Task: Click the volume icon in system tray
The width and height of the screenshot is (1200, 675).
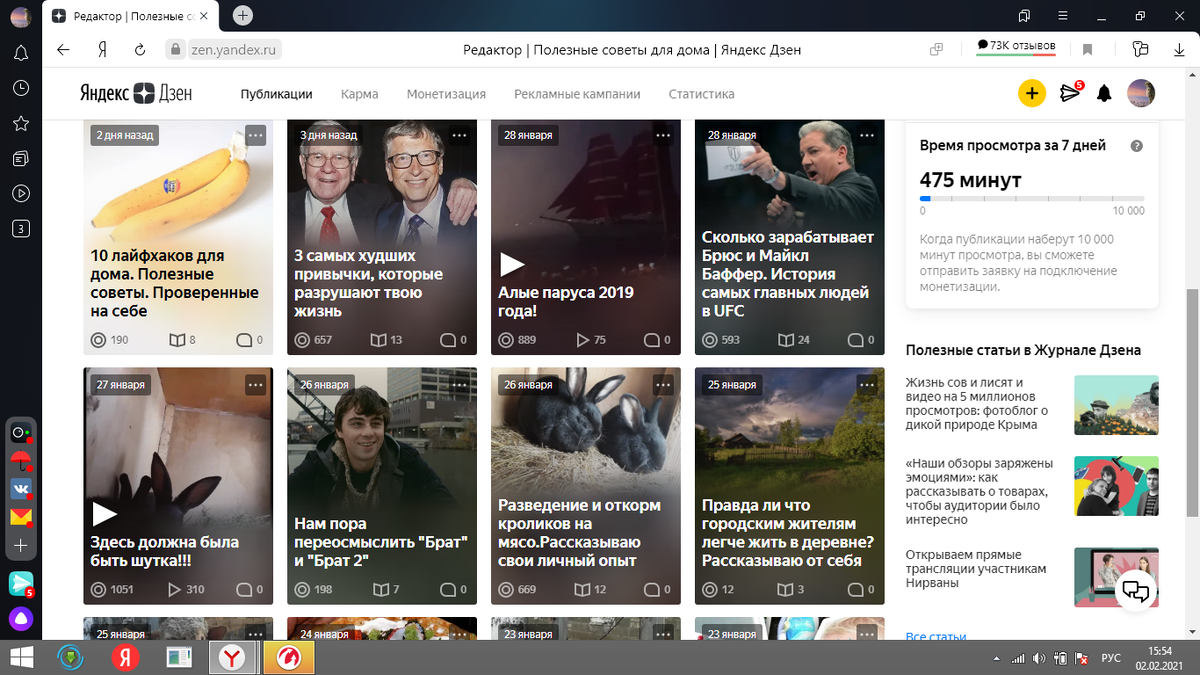Action: pyautogui.click(x=1040, y=658)
